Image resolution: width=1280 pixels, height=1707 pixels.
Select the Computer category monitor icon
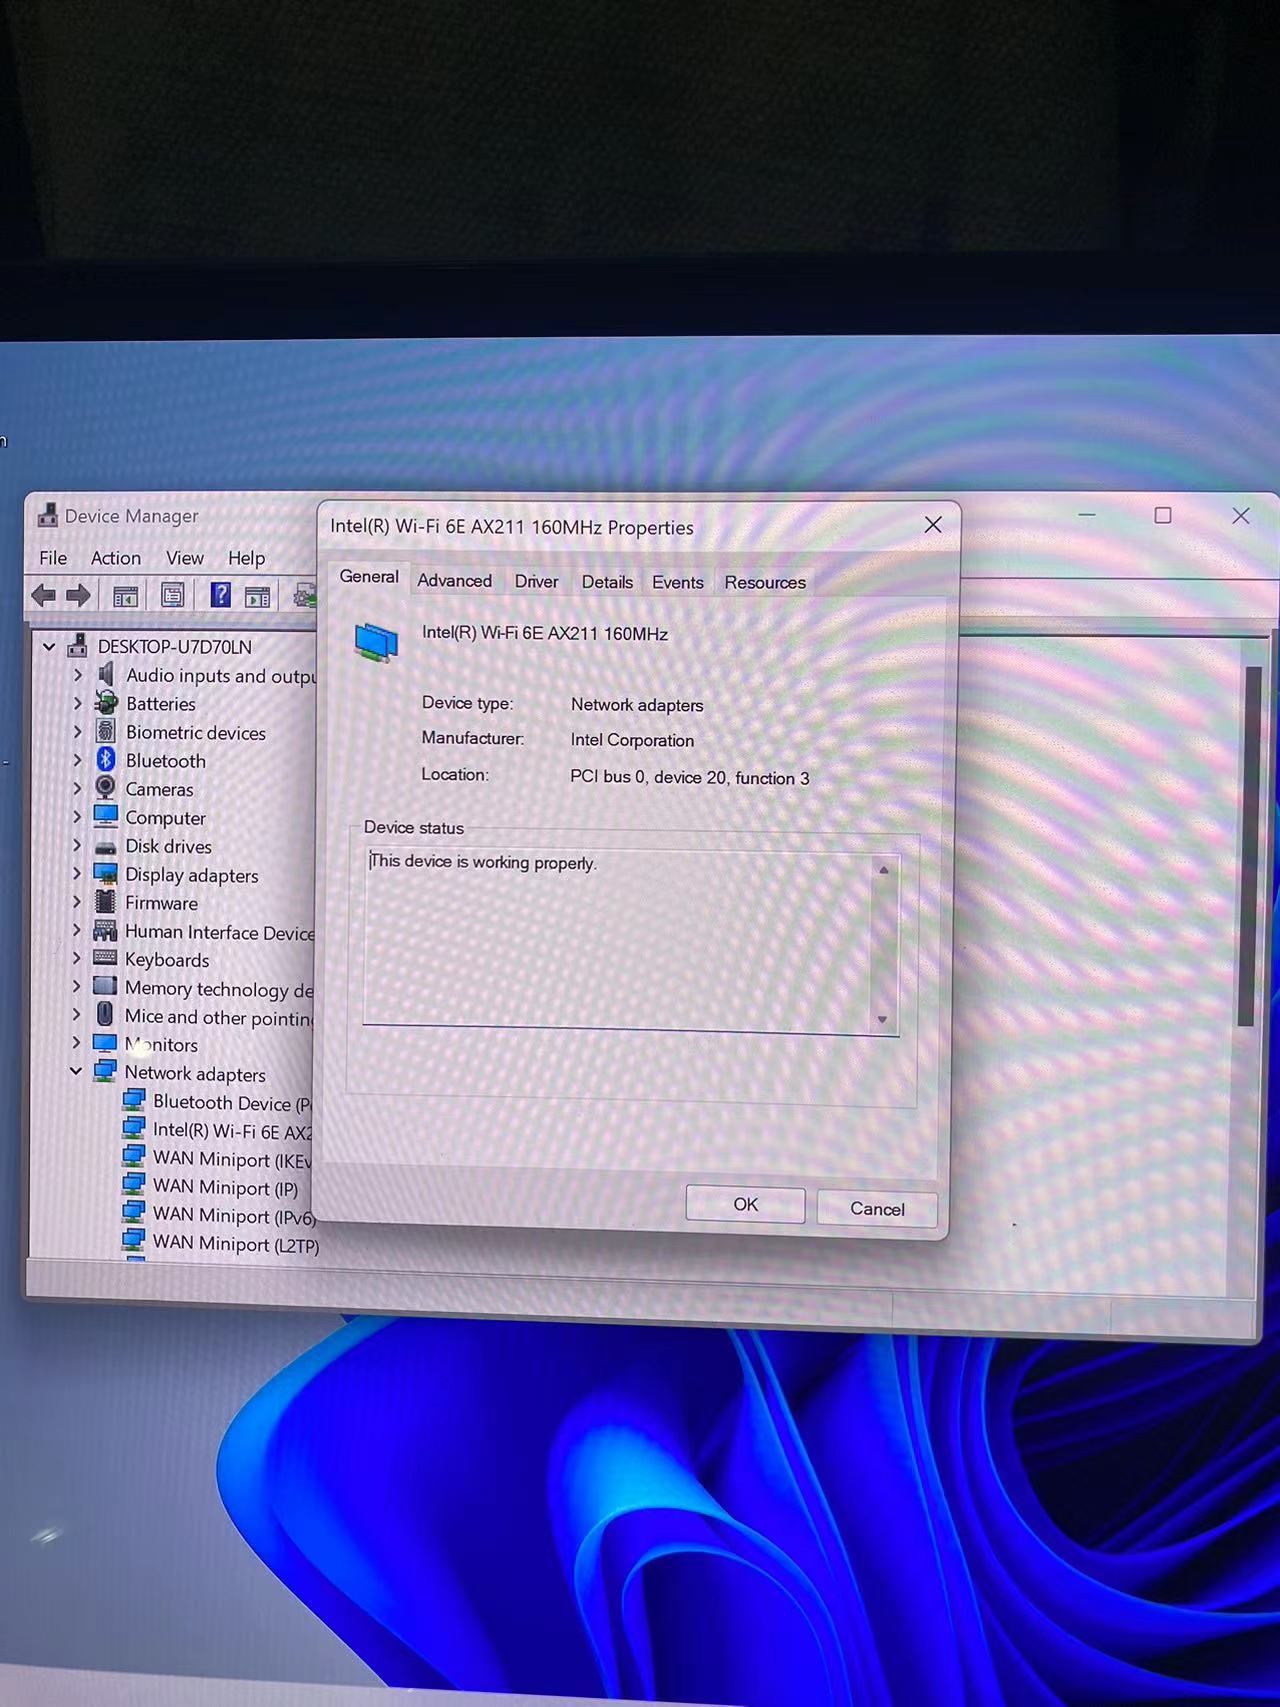[x=106, y=816]
